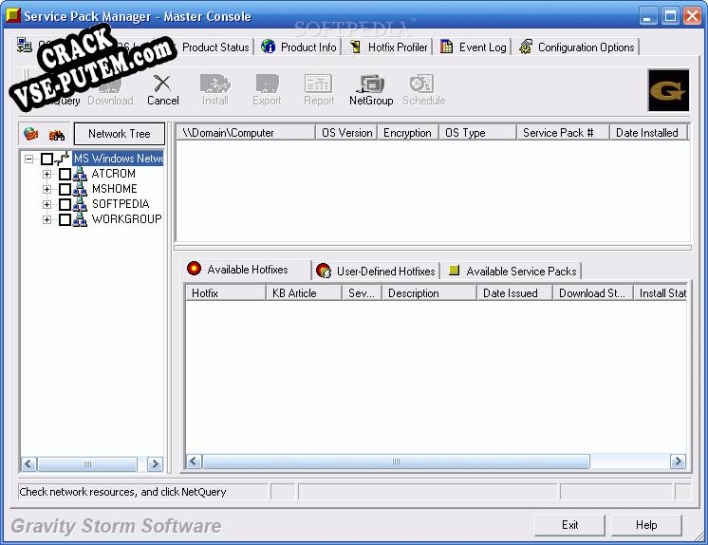
Task: Click the Event Log tab icon
Action: [447, 47]
